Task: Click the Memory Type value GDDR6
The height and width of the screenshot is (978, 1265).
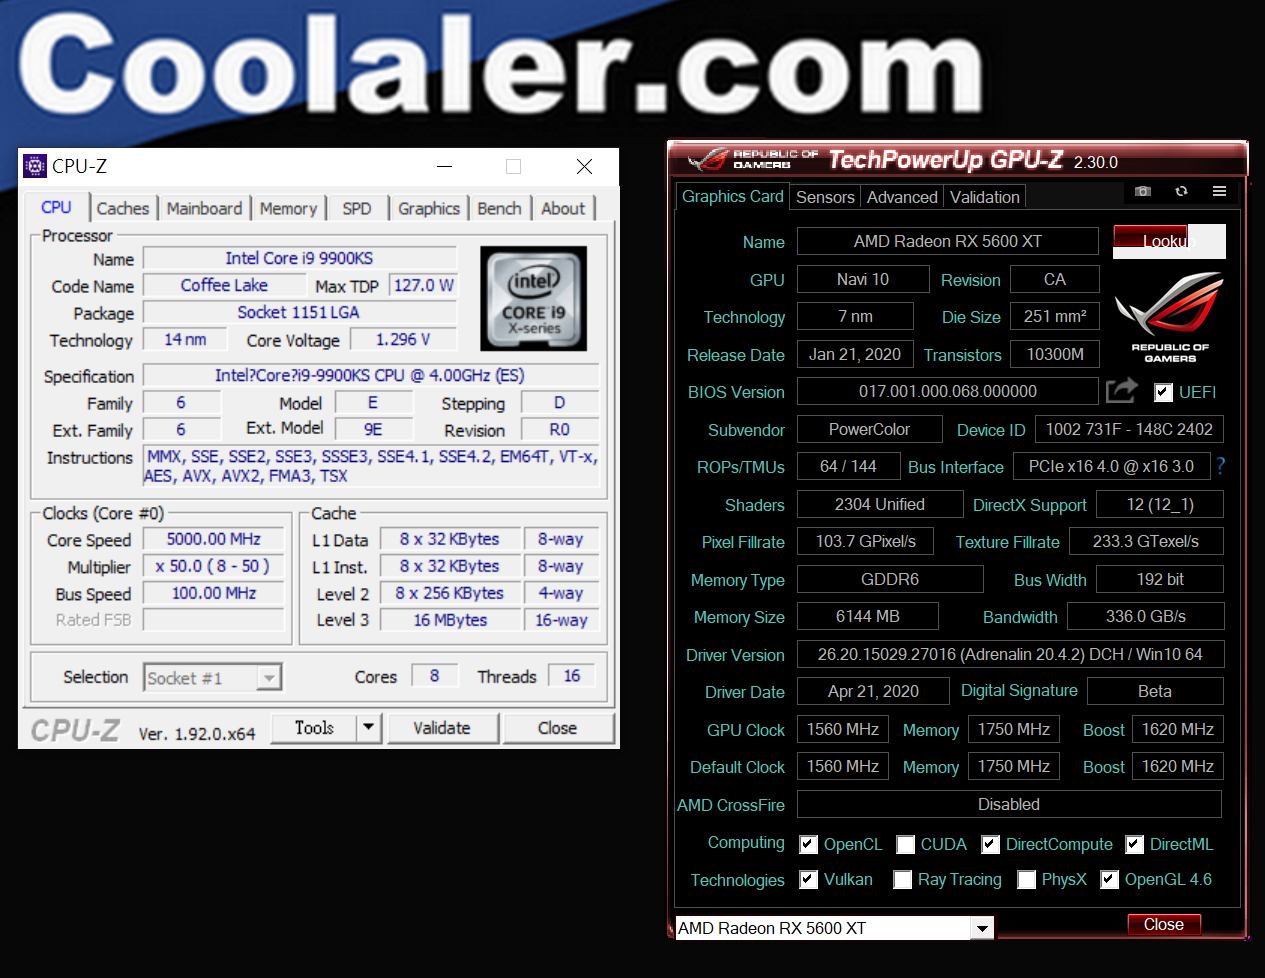Action: pos(890,579)
